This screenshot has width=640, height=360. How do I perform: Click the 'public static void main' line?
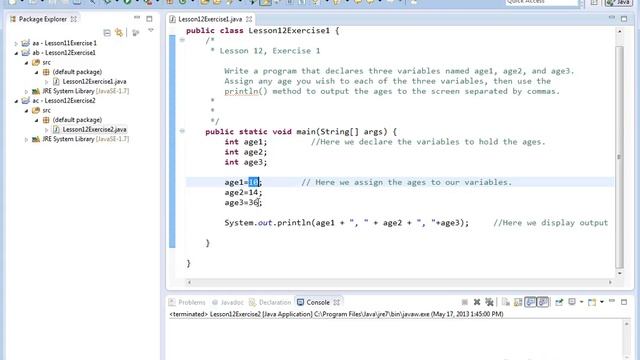tap(301, 131)
